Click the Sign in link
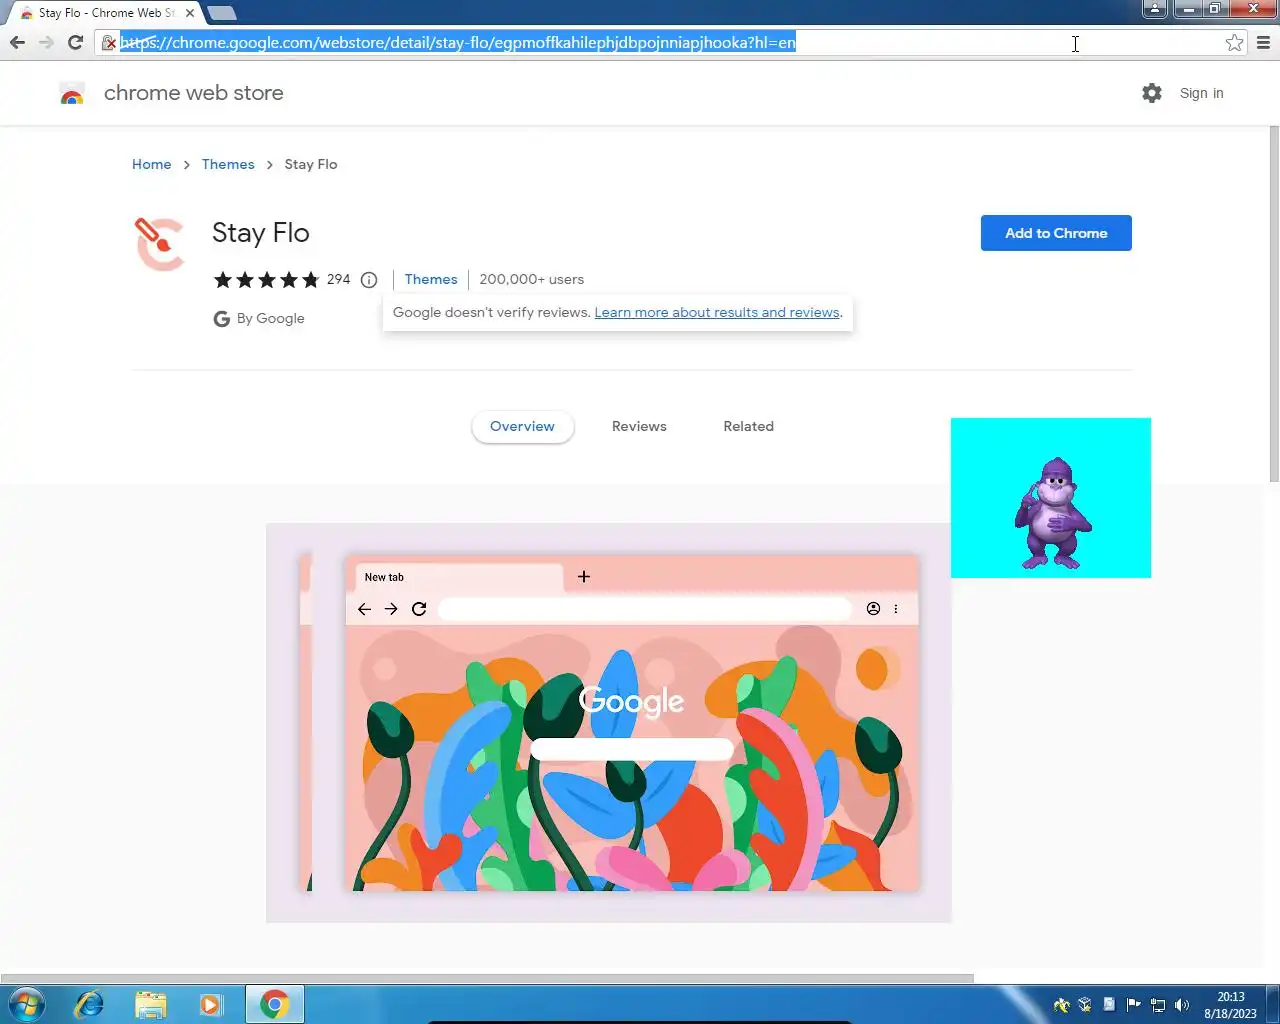 tap(1201, 93)
